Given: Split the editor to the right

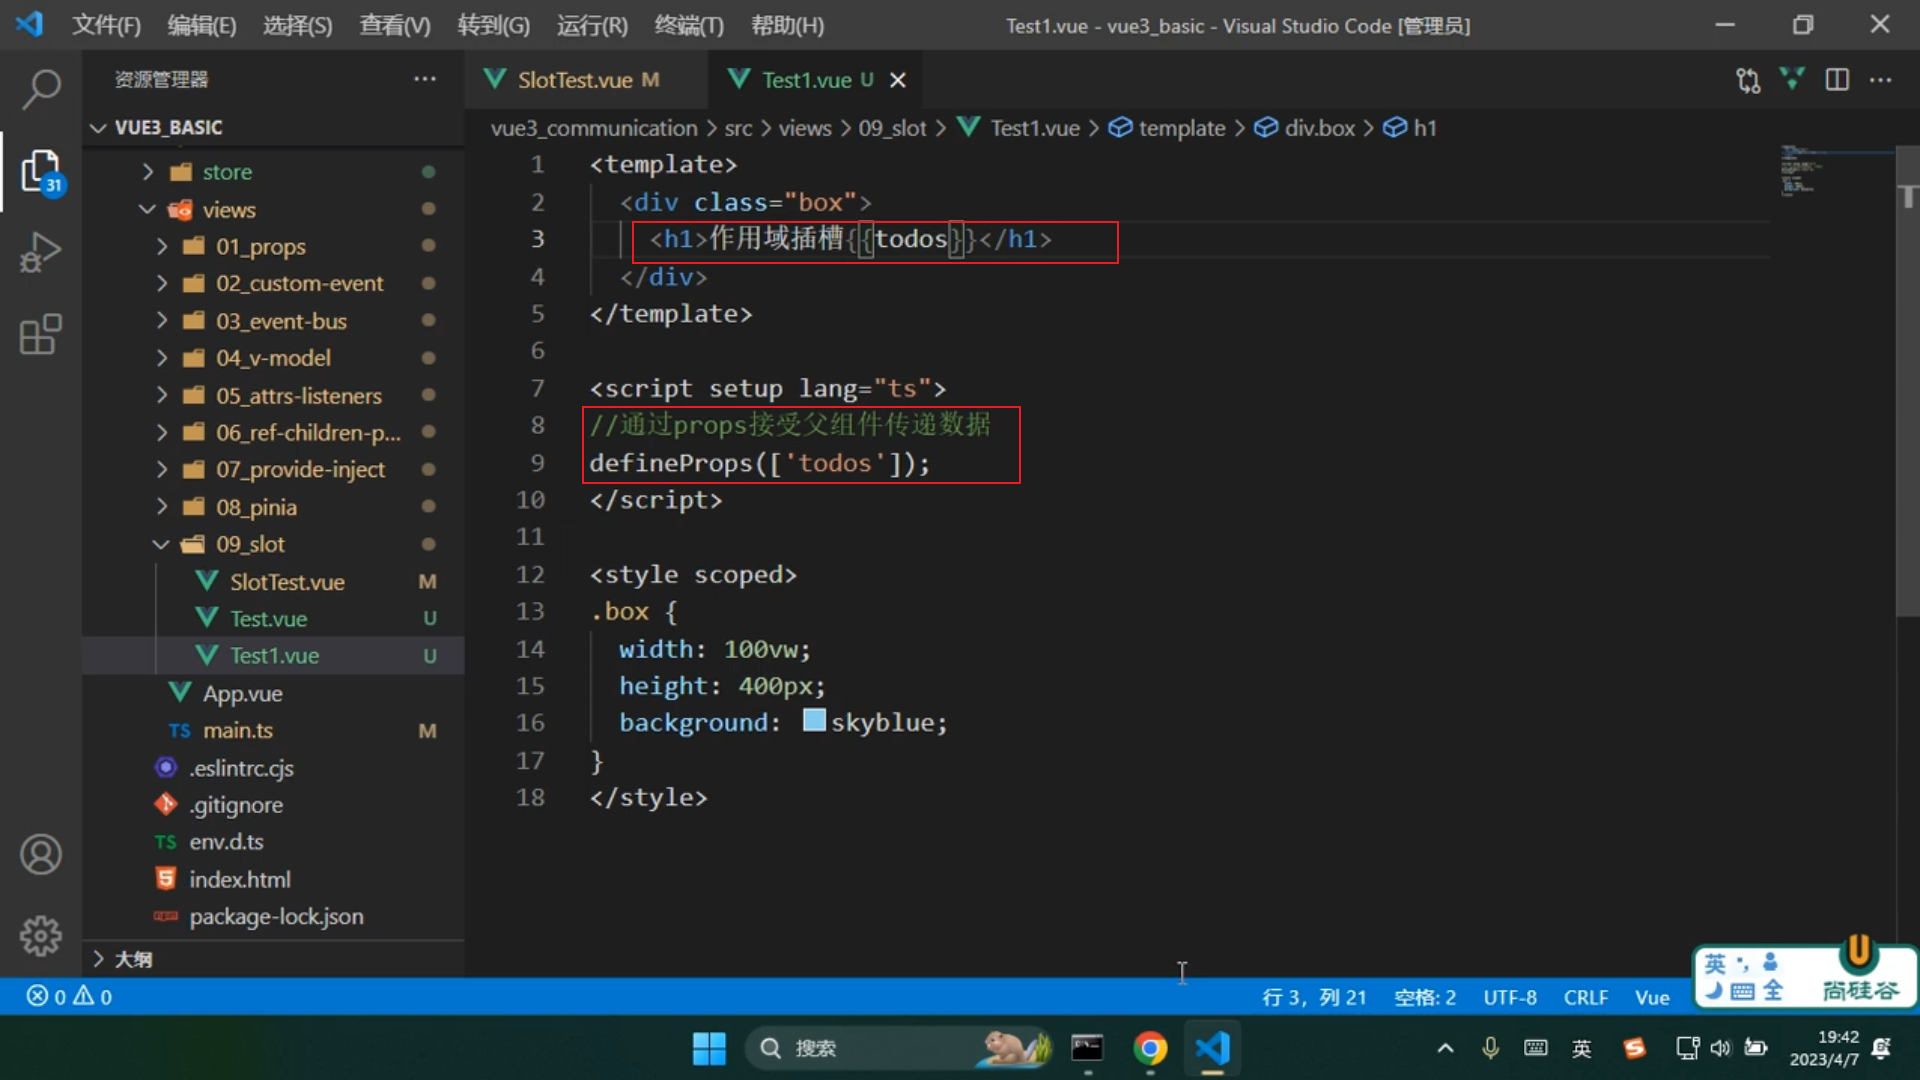Looking at the screenshot, I should 1837,80.
